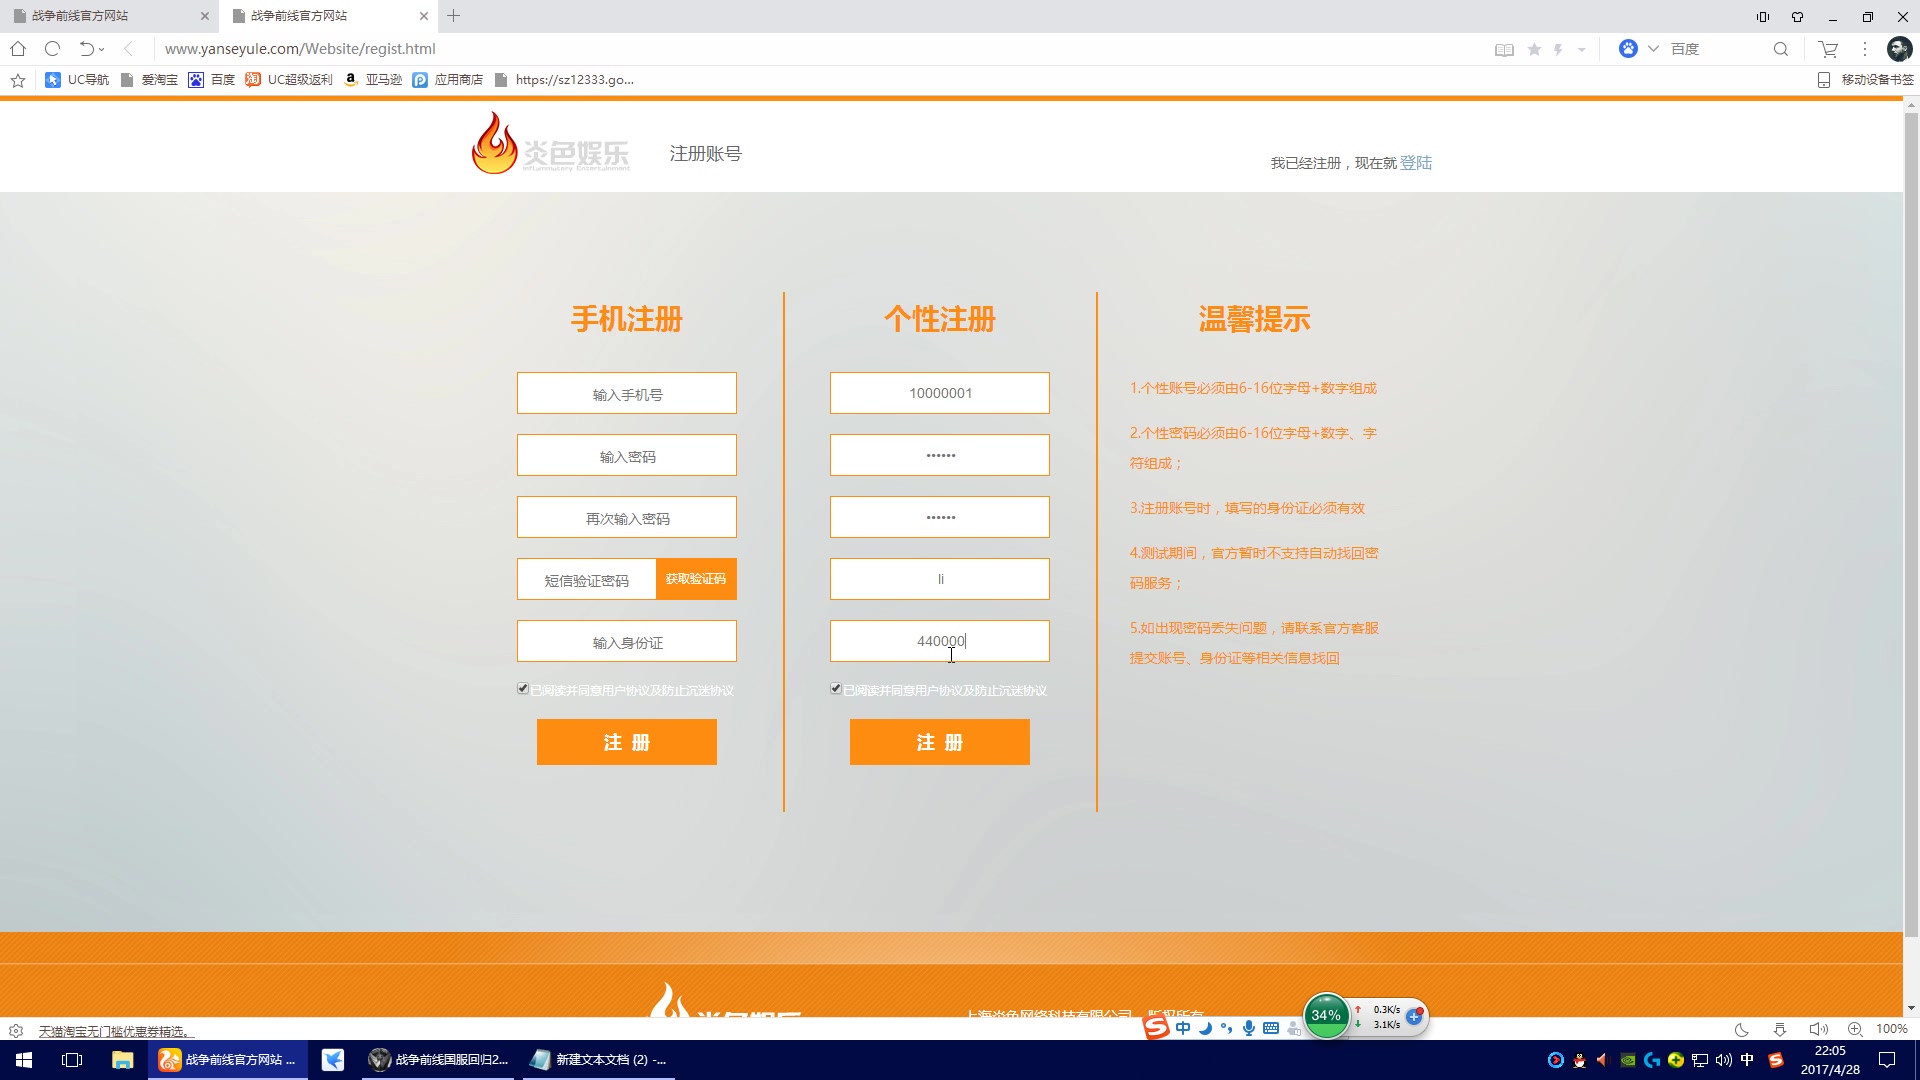Toggle agreement checkbox under 个性注册
The height and width of the screenshot is (1080, 1920).
[x=836, y=689]
